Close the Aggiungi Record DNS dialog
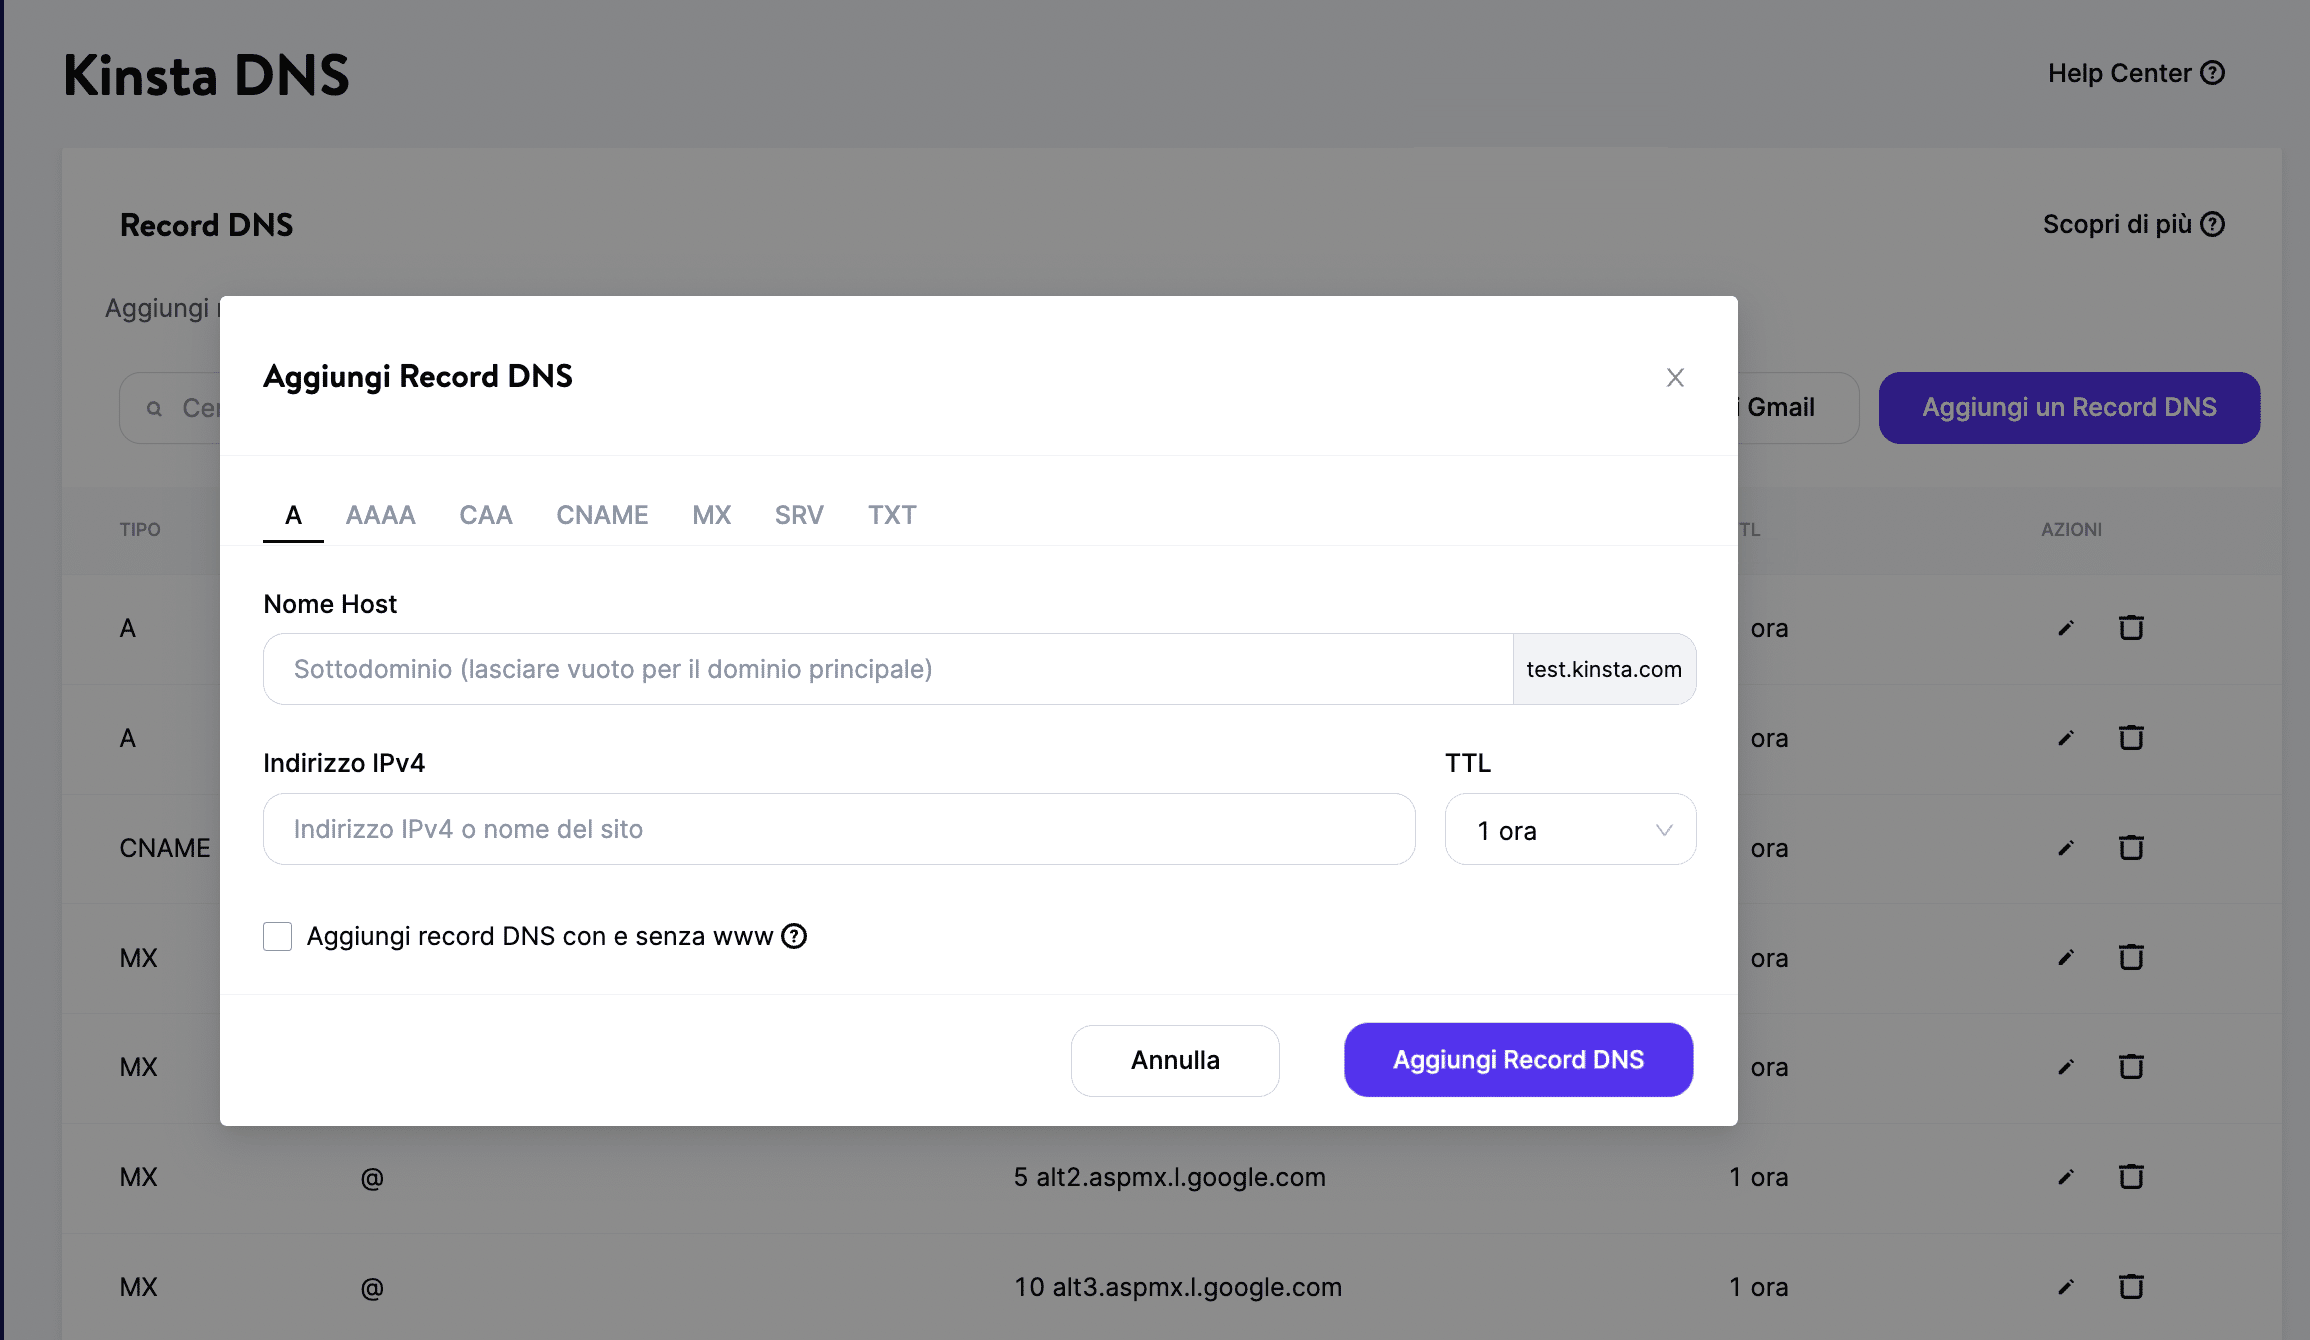The image size is (2310, 1340). click(x=1675, y=377)
